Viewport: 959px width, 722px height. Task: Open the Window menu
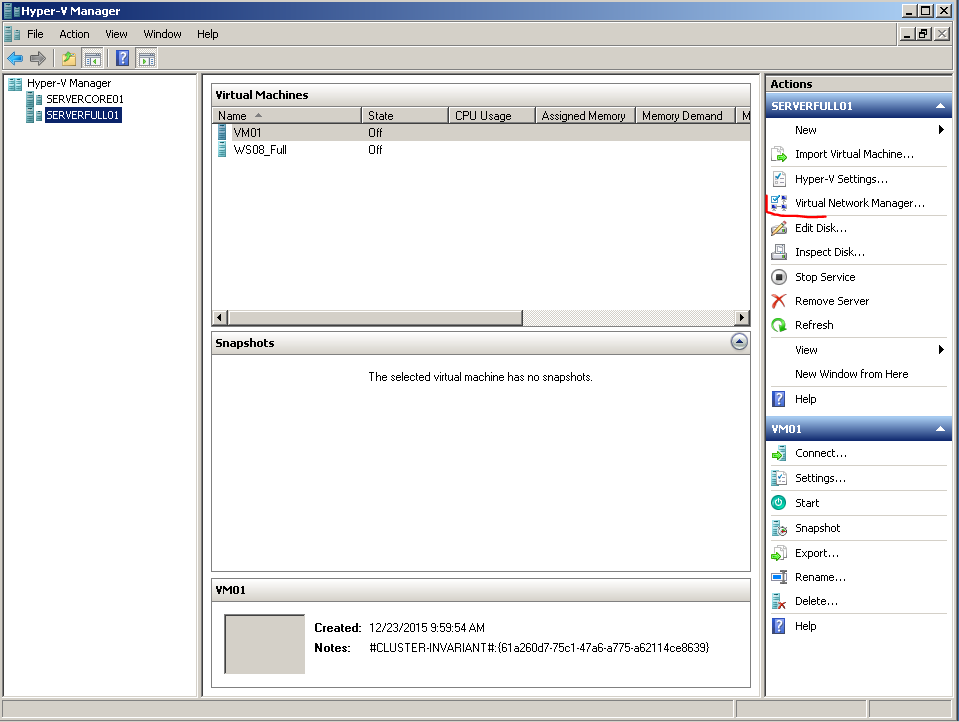click(162, 34)
